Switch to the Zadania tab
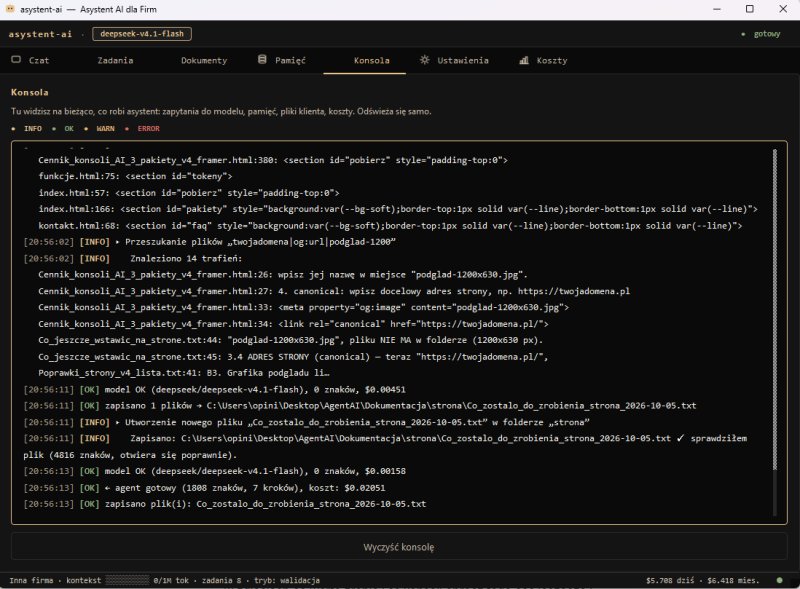 [115, 60]
